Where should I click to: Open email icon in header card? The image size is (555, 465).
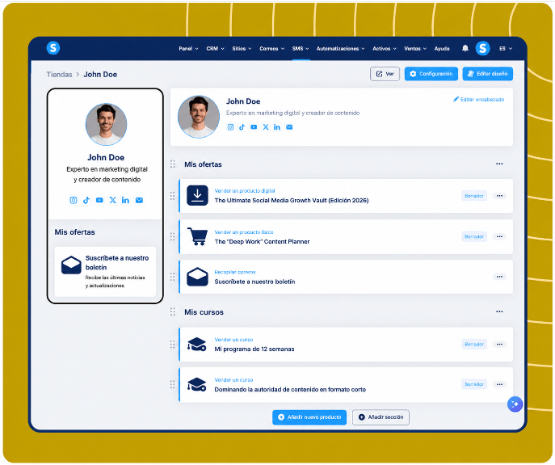tap(289, 127)
